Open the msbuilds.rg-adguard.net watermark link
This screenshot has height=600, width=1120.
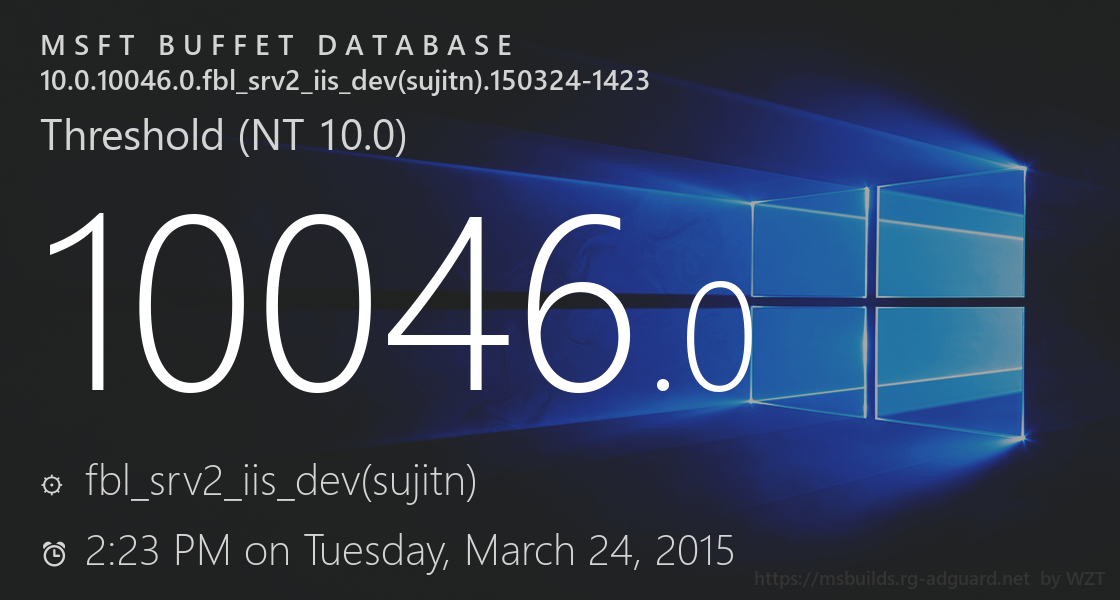[892, 579]
